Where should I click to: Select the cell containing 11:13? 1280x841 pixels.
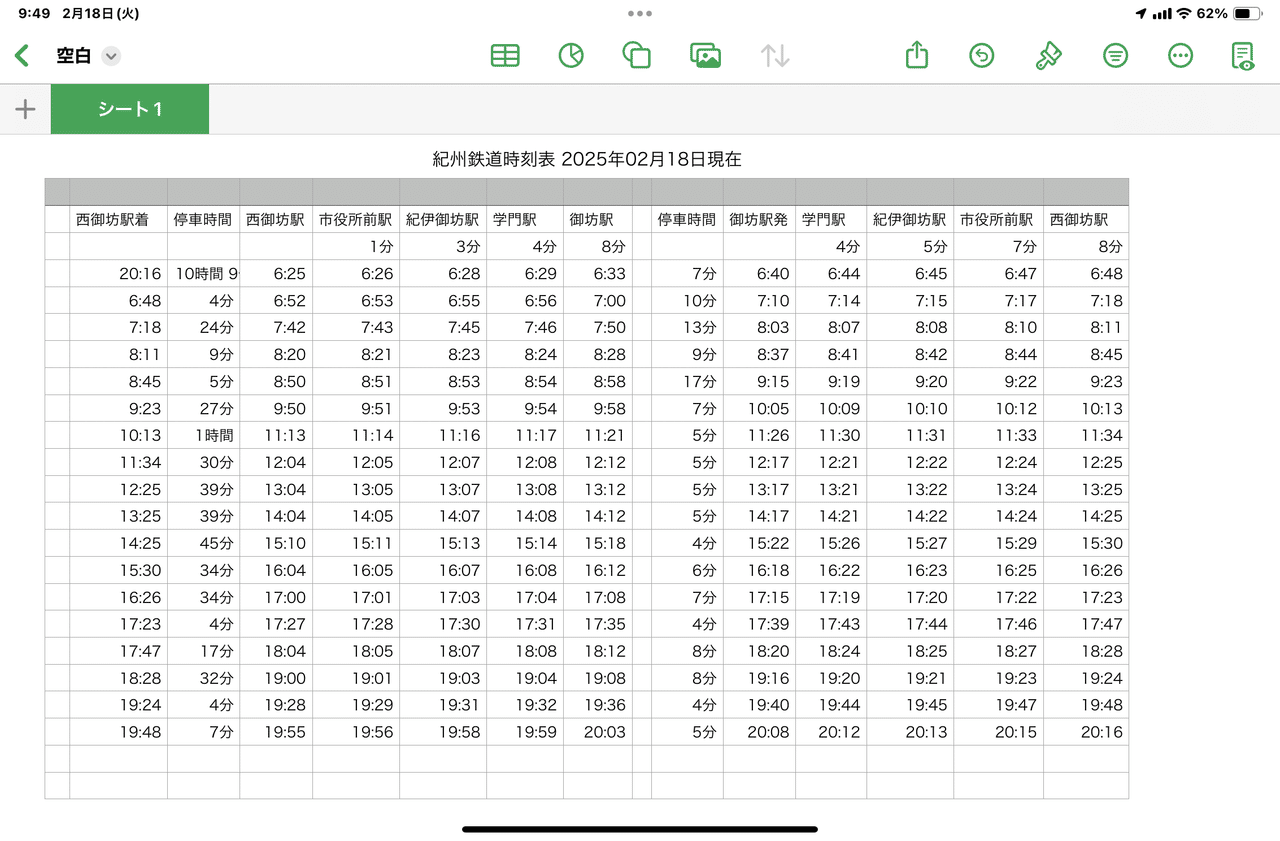[x=276, y=436]
